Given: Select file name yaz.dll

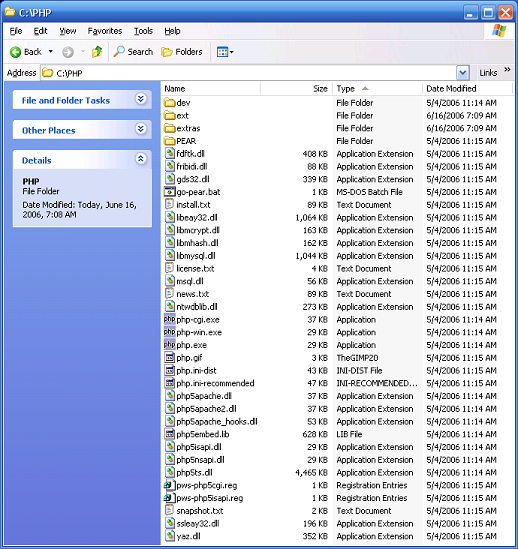Looking at the screenshot, I should point(188,536).
